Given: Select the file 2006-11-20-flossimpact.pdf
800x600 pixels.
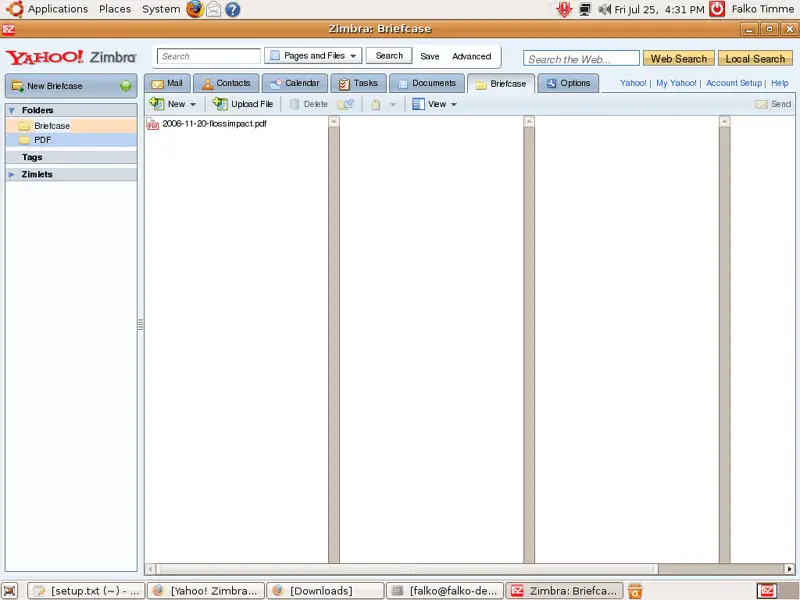Looking at the screenshot, I should point(214,123).
